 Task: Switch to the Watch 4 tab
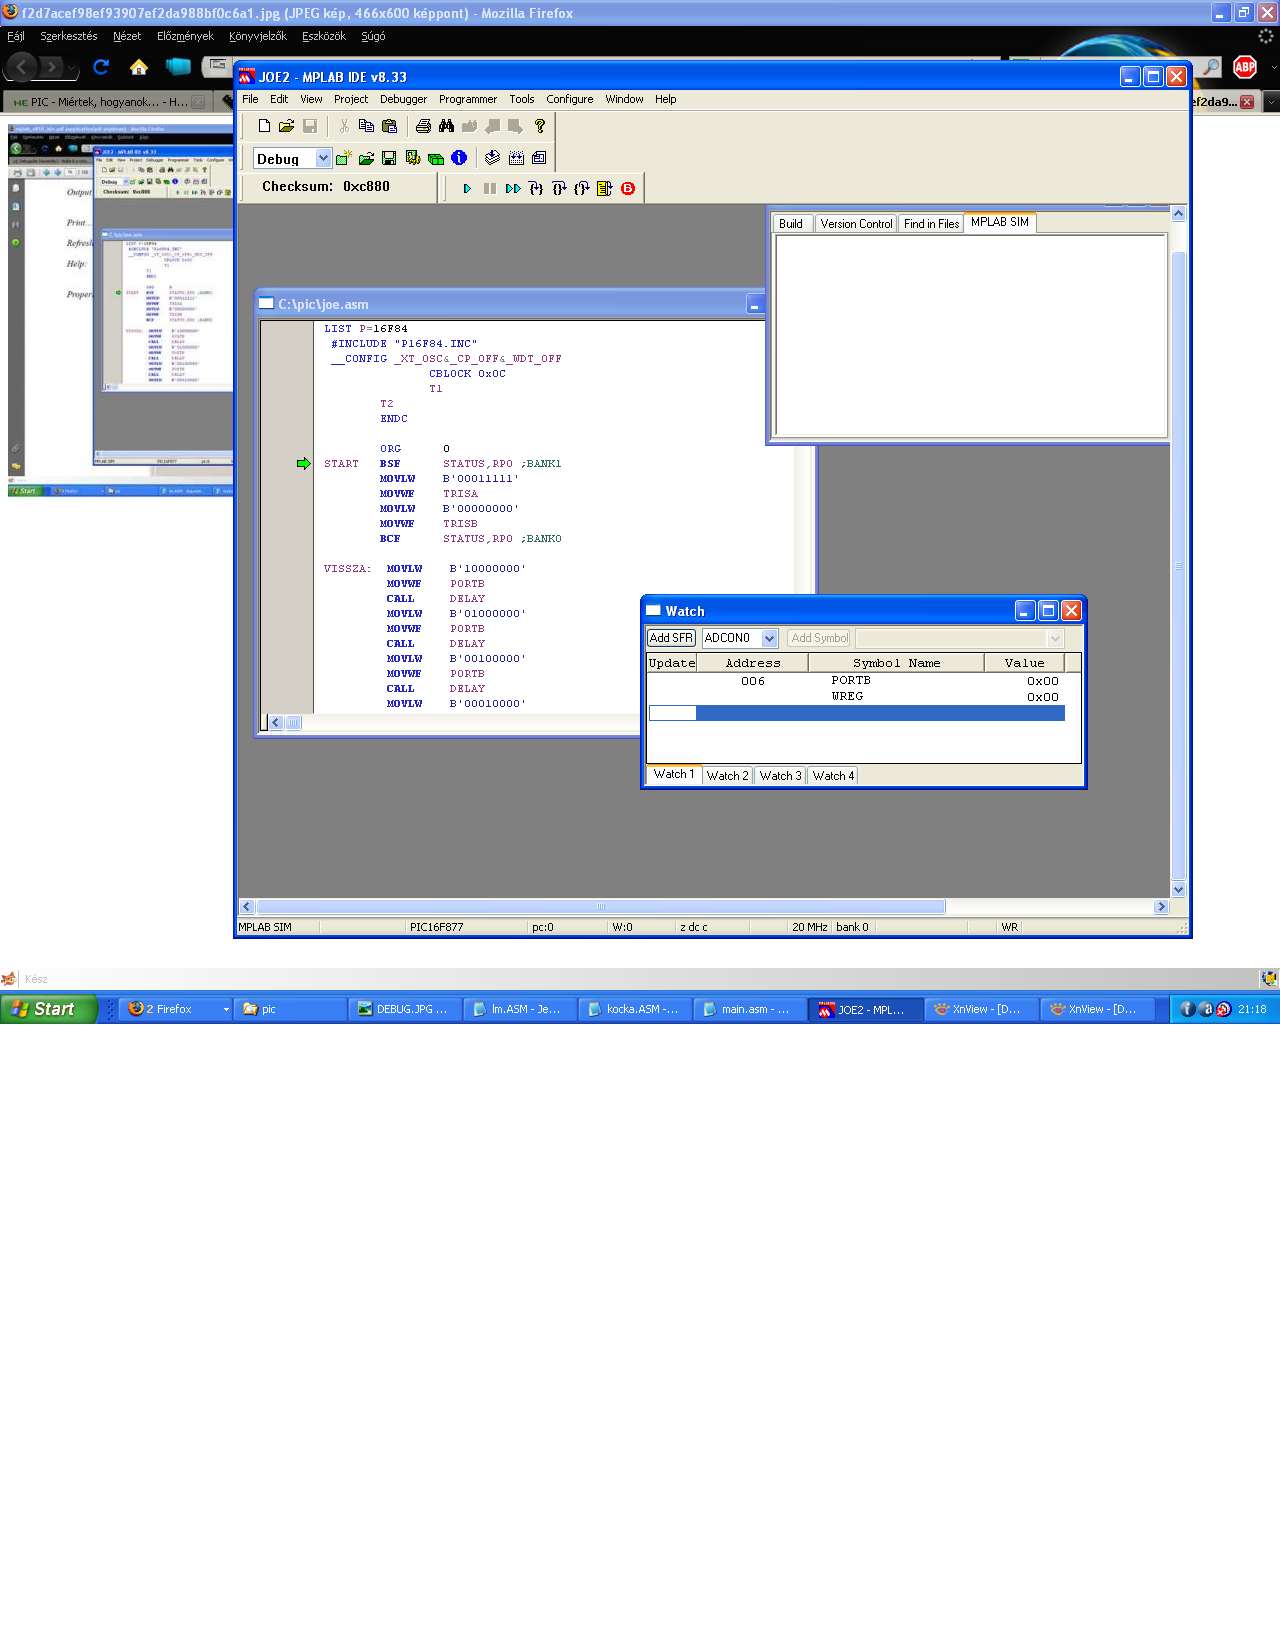pos(833,776)
